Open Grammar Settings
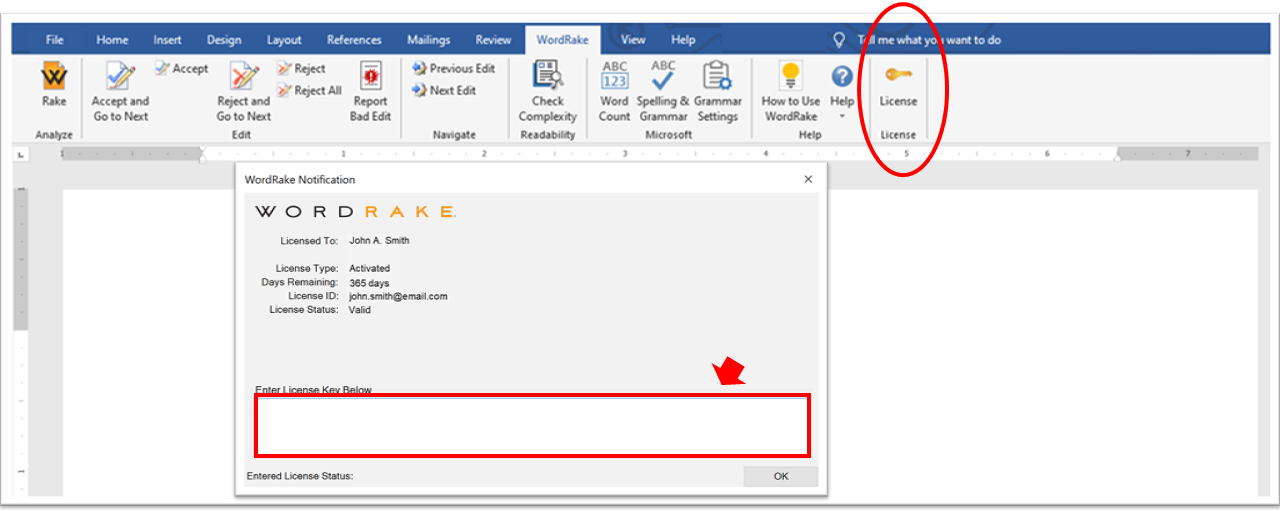1280x511 pixels. 717,92
